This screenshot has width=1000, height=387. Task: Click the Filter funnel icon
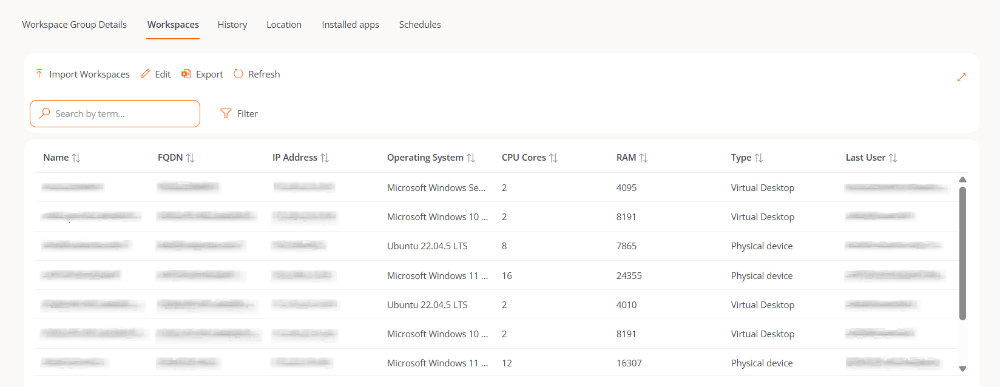tap(225, 113)
